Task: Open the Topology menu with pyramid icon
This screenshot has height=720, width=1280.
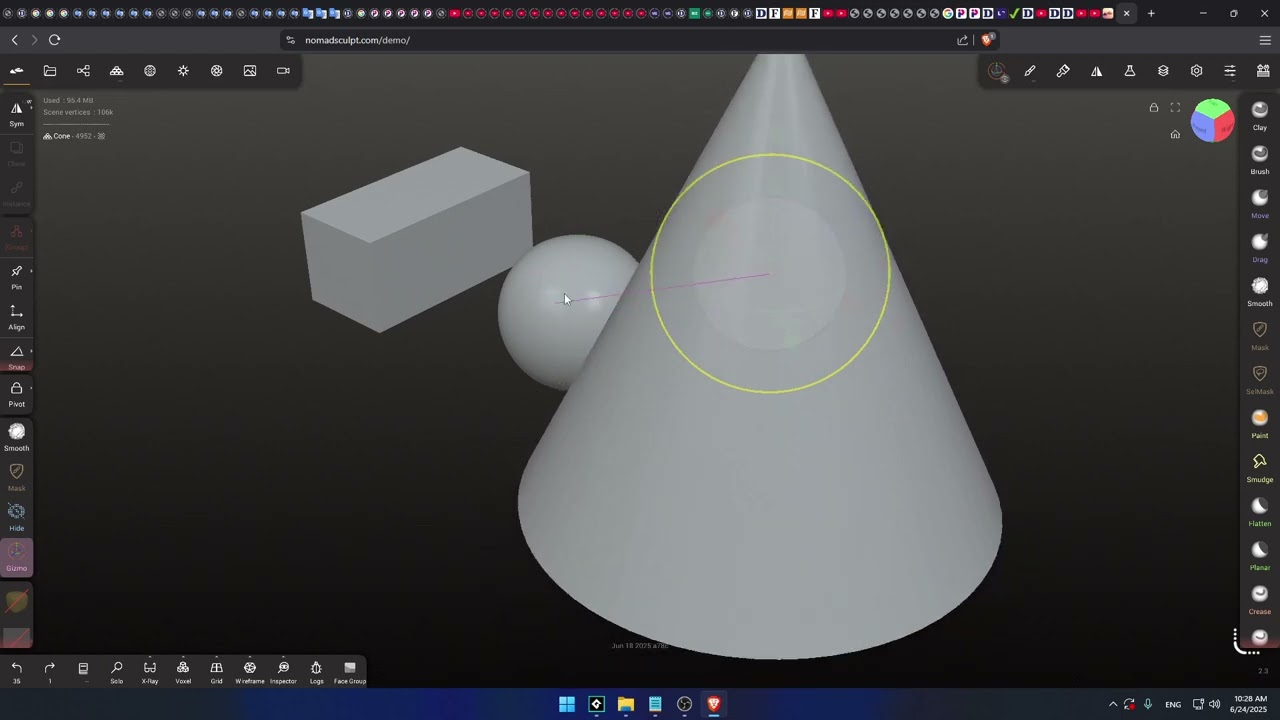Action: point(116,71)
